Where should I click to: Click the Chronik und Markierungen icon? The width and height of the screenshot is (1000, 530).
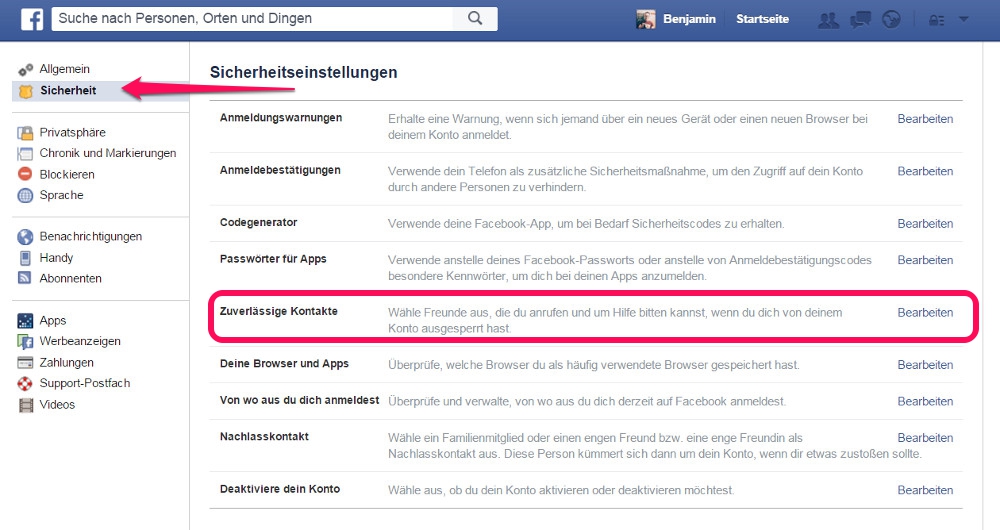pyautogui.click(x=26, y=154)
